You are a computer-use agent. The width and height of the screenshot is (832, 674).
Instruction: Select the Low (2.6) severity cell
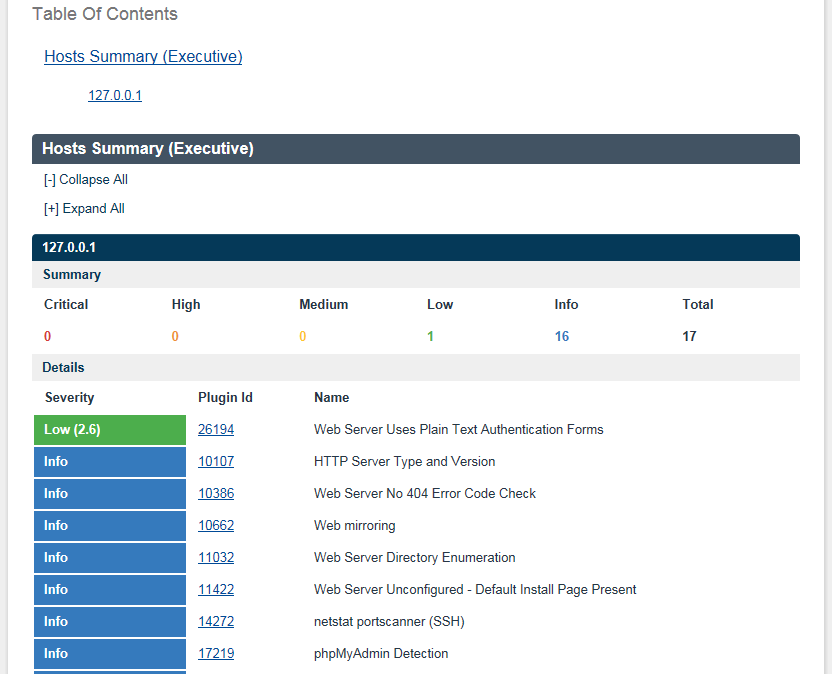click(110, 430)
